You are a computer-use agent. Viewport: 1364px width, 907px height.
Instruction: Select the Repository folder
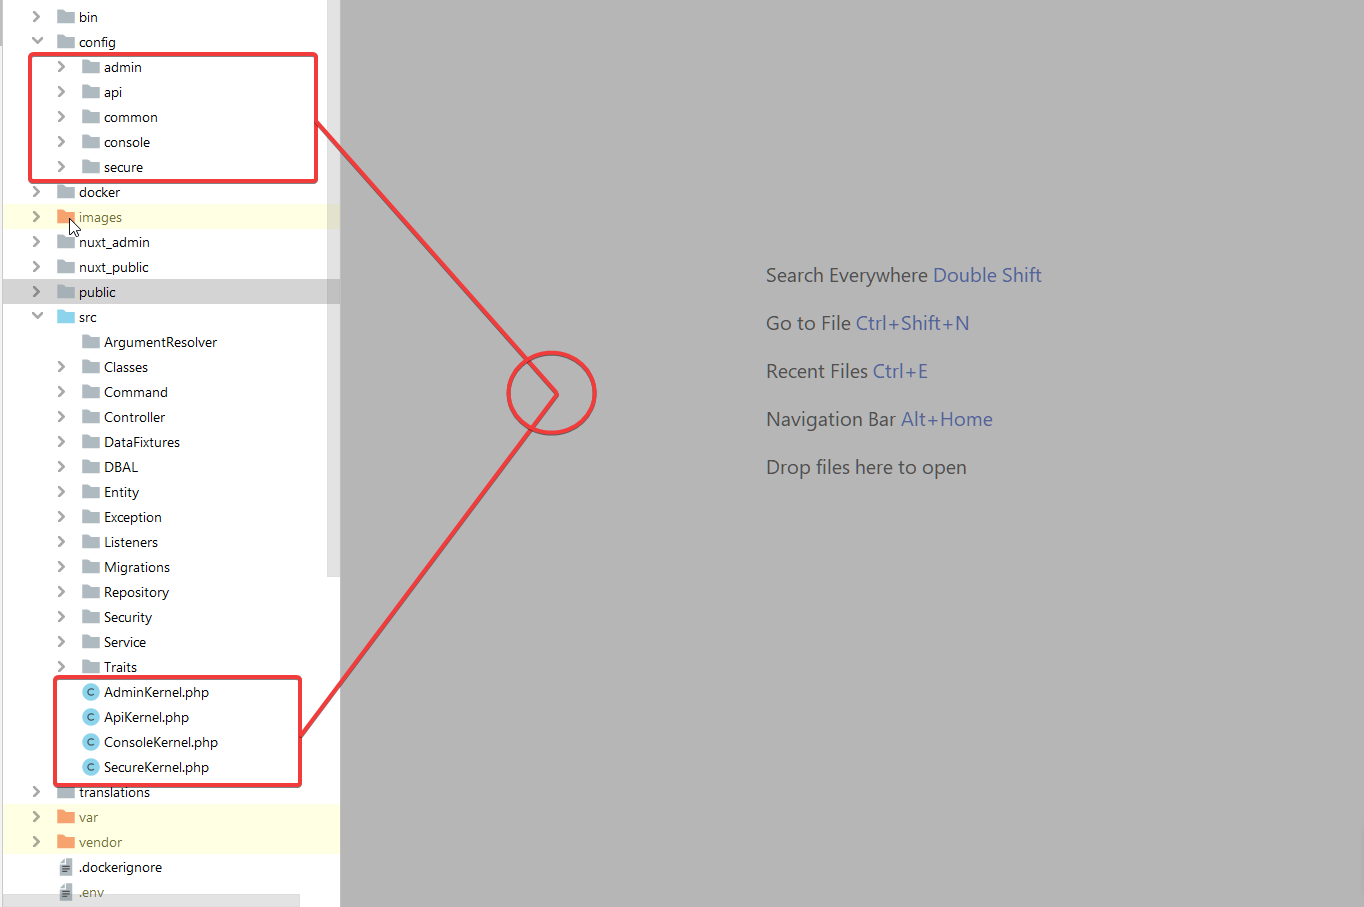pos(136,592)
